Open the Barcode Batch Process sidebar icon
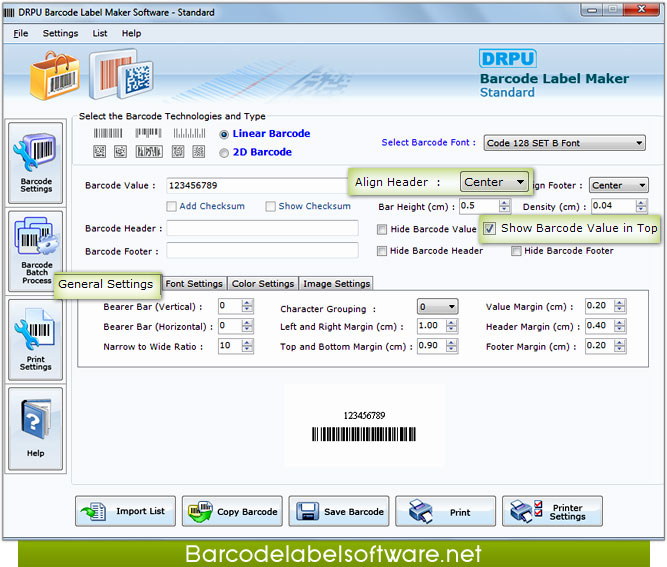The width and height of the screenshot is (667, 567). pos(36,251)
